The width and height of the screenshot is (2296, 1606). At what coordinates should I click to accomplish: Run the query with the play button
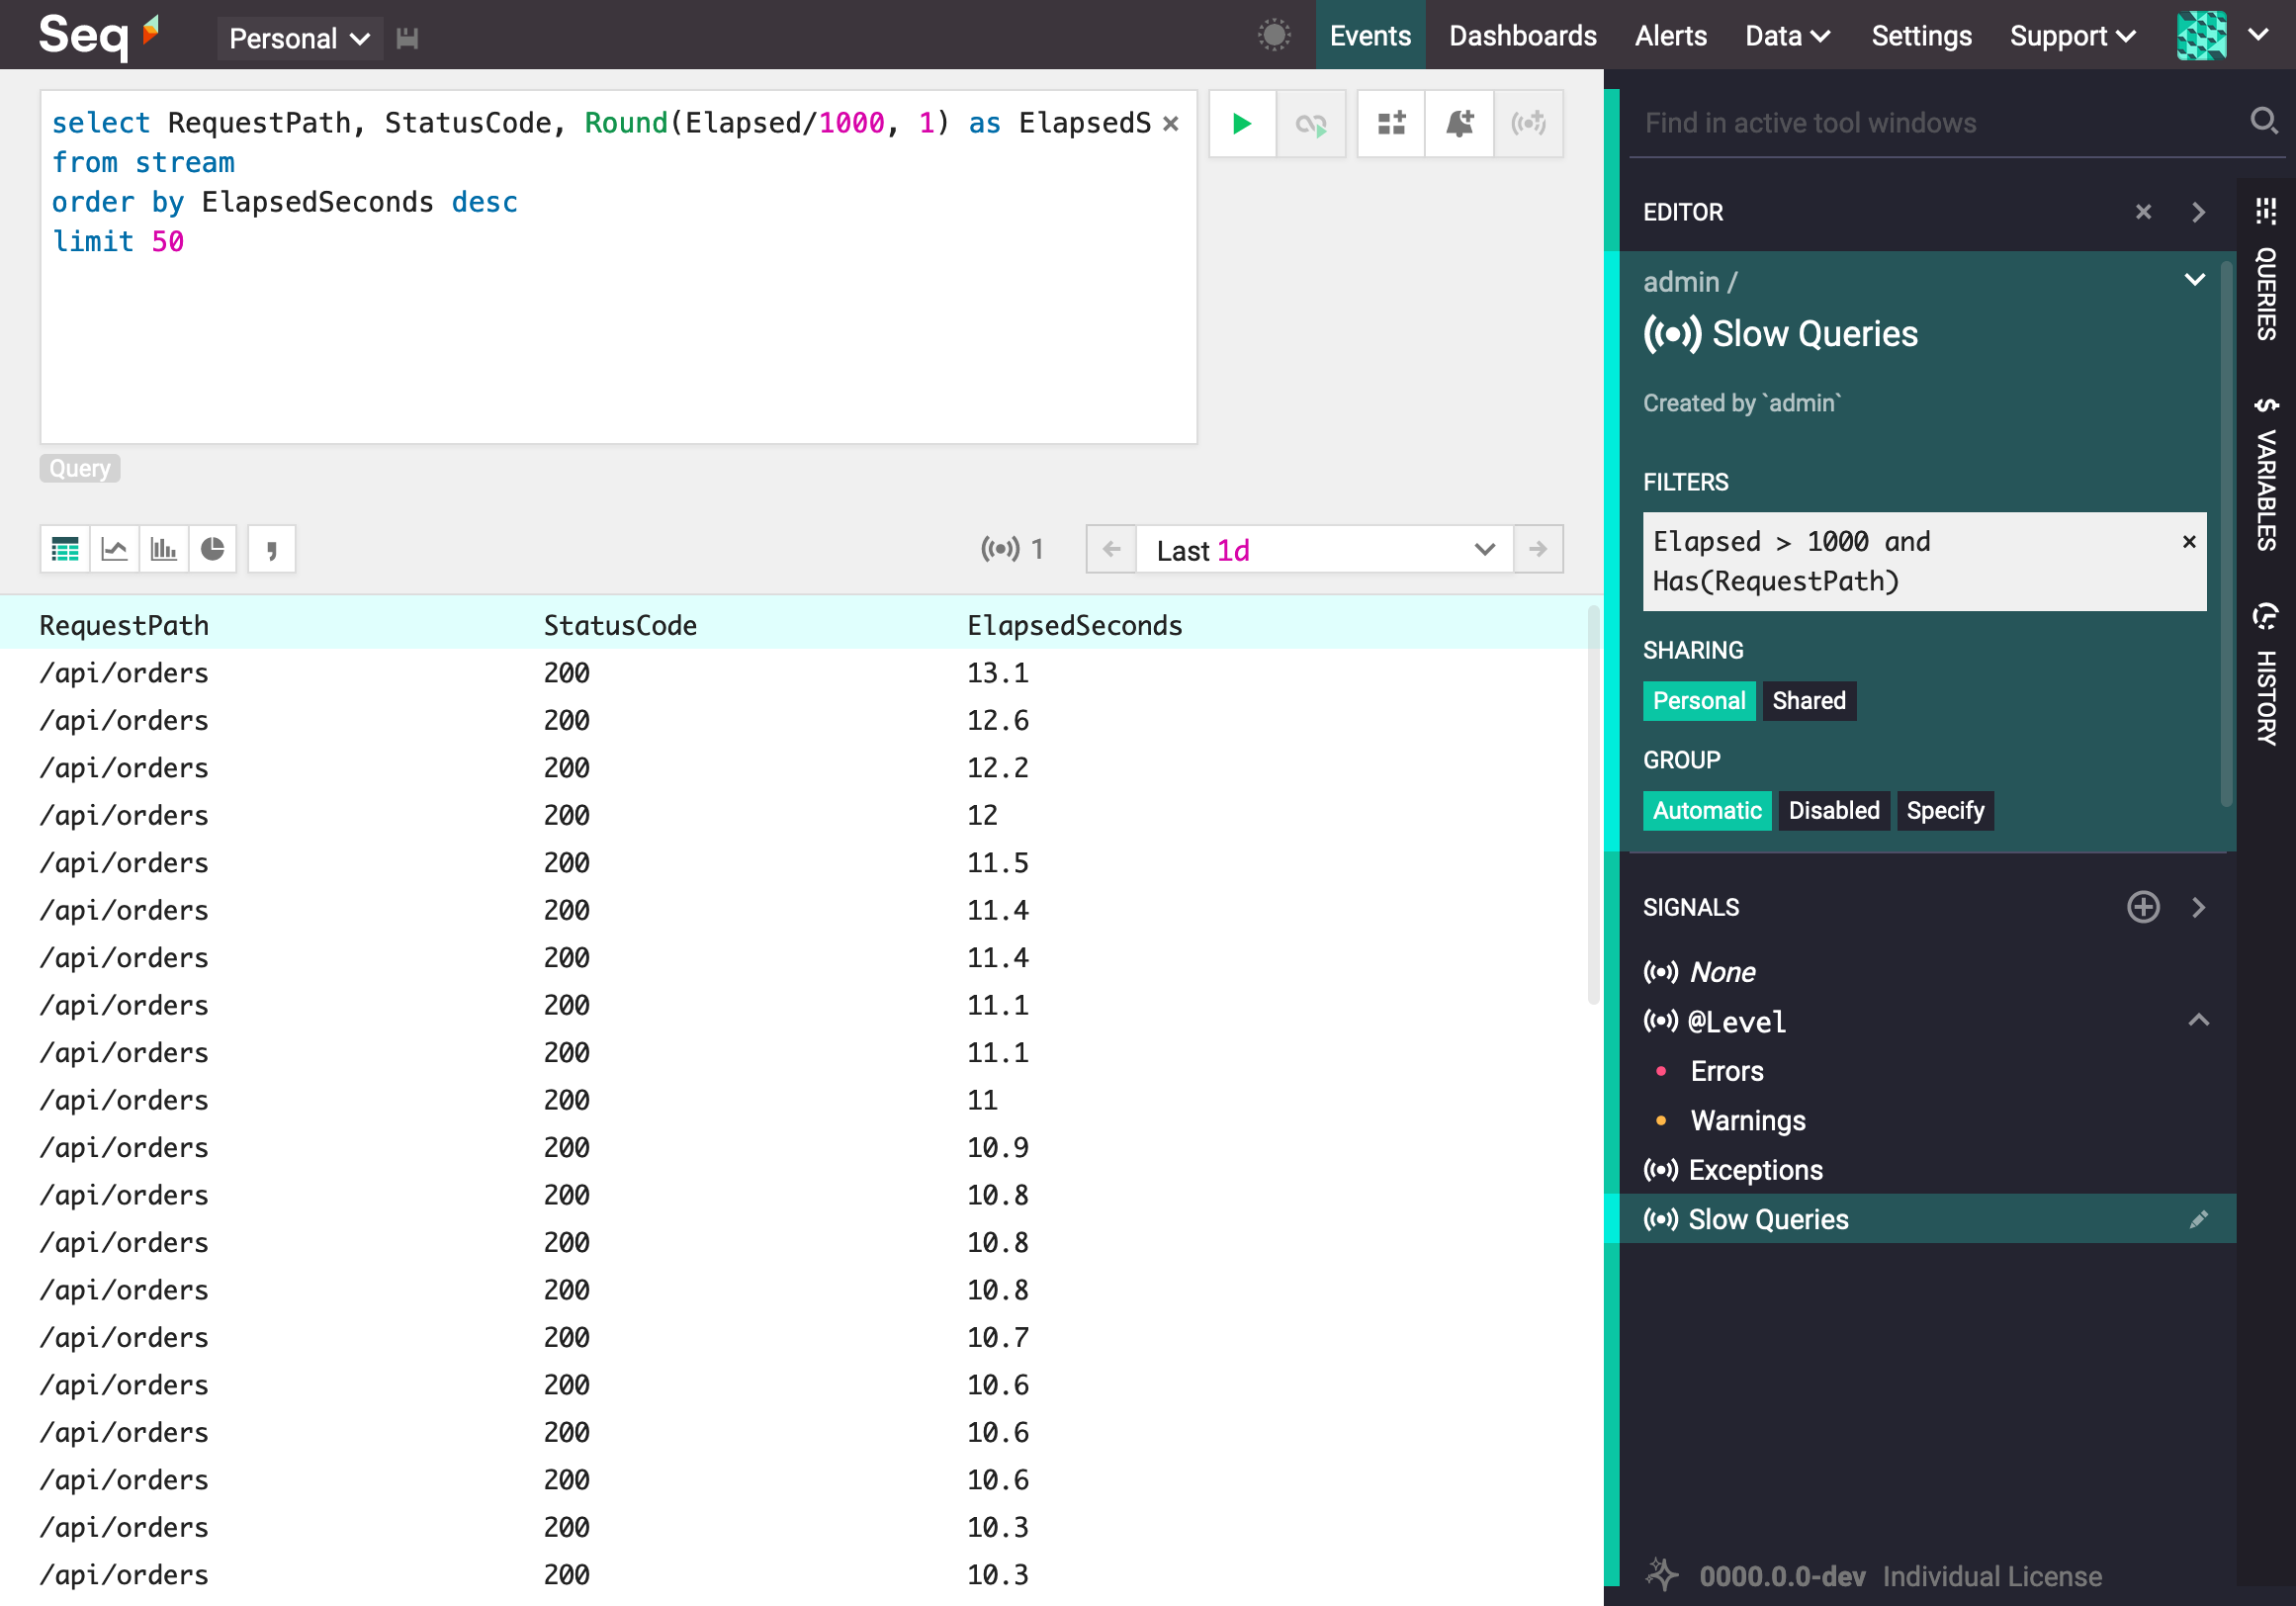[1242, 124]
